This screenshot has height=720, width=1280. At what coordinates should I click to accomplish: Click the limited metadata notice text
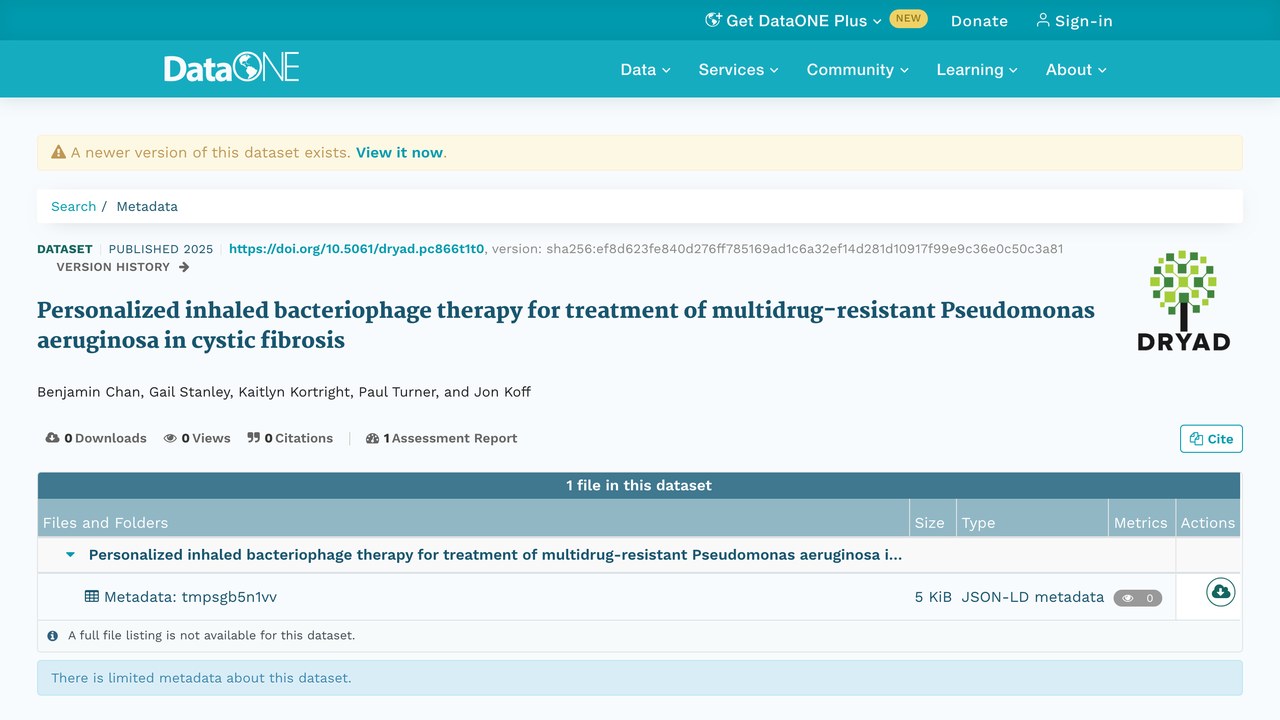201,678
